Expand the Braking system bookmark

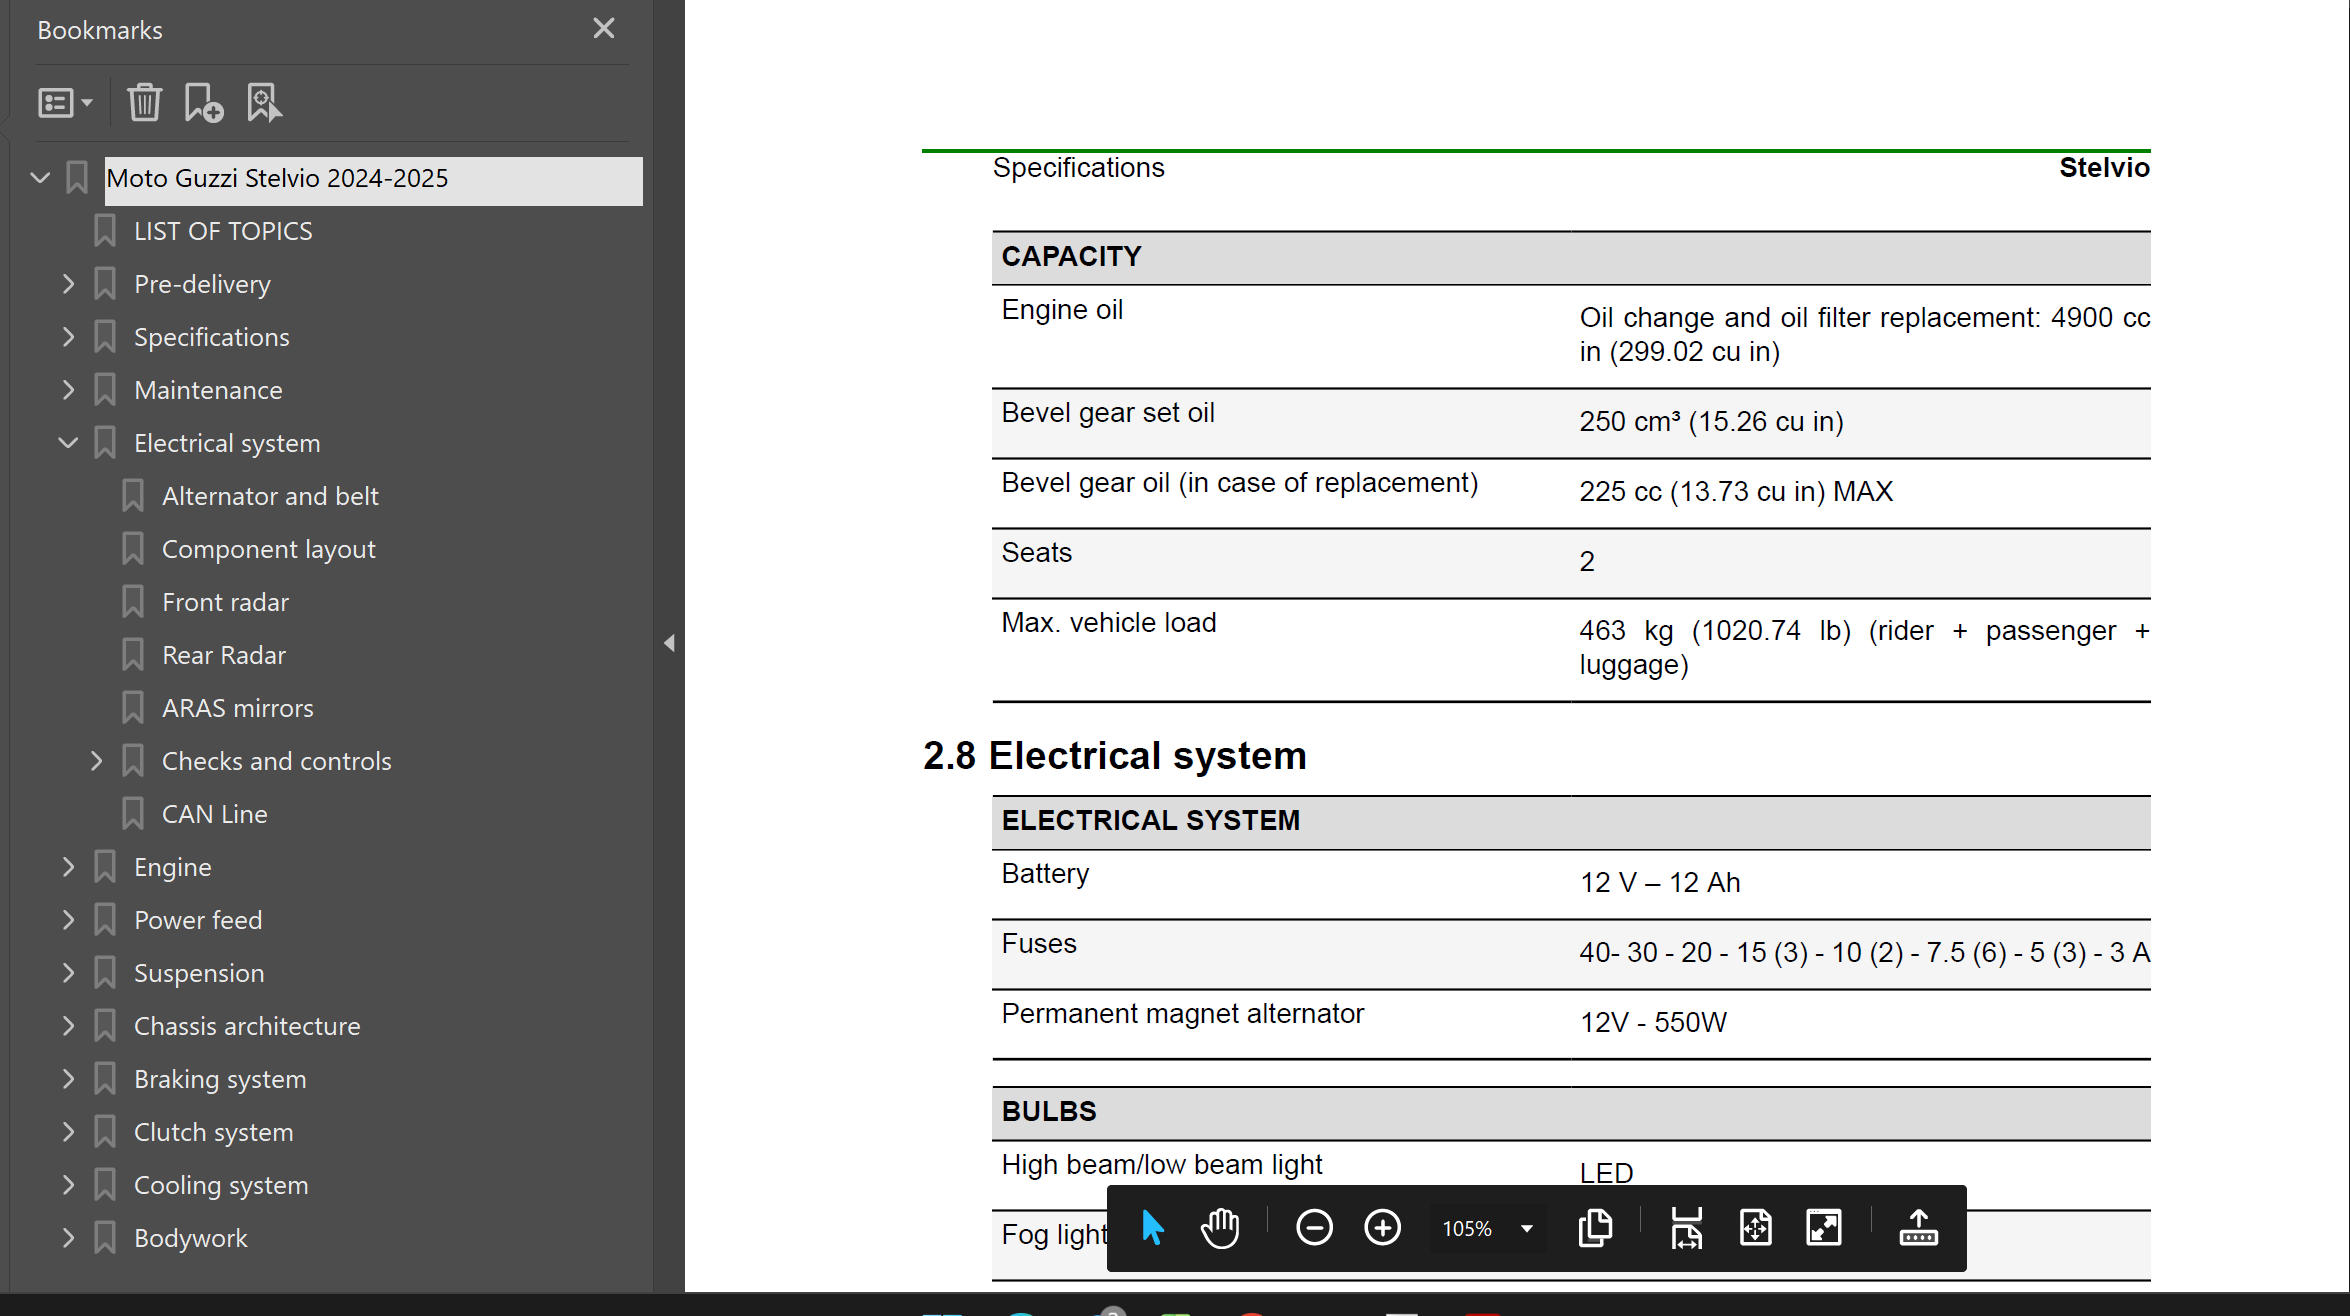[68, 1079]
